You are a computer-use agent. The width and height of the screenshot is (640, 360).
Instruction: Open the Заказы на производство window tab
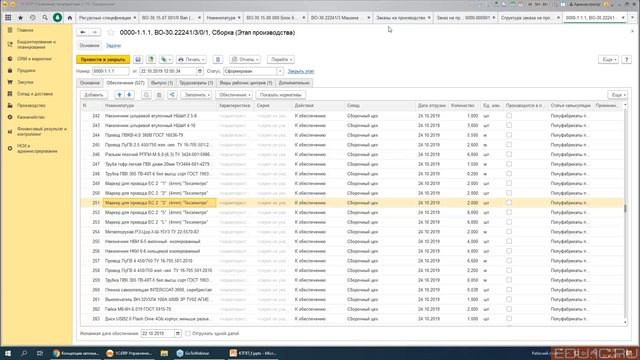403,18
